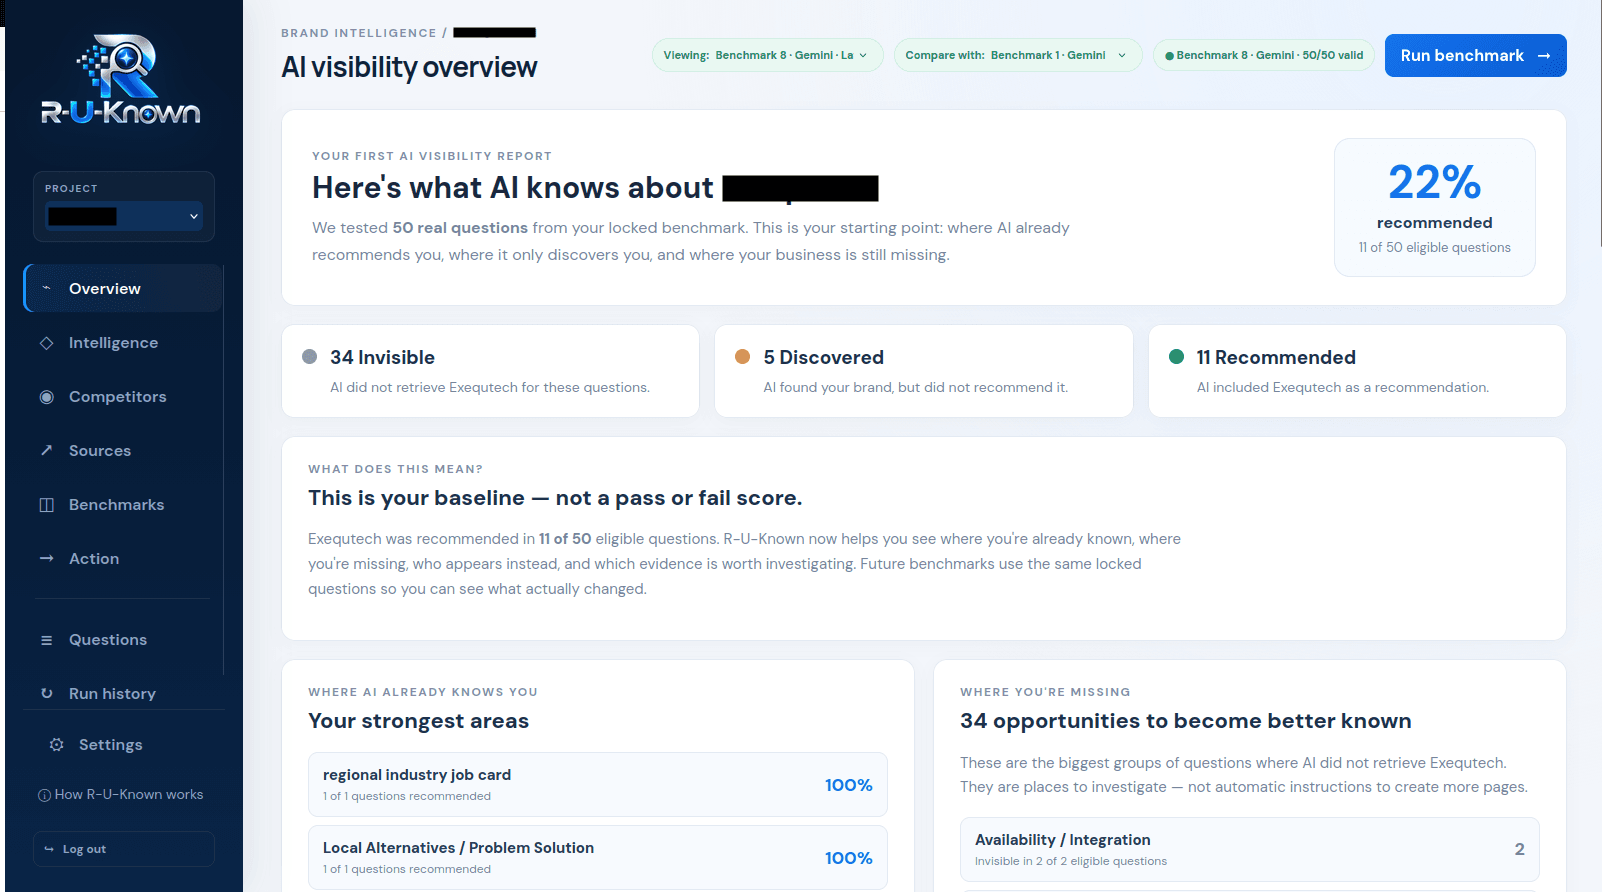Screen dimensions: 1602x892
Task: Open the Benchmarks page
Action: pyautogui.click(x=123, y=505)
